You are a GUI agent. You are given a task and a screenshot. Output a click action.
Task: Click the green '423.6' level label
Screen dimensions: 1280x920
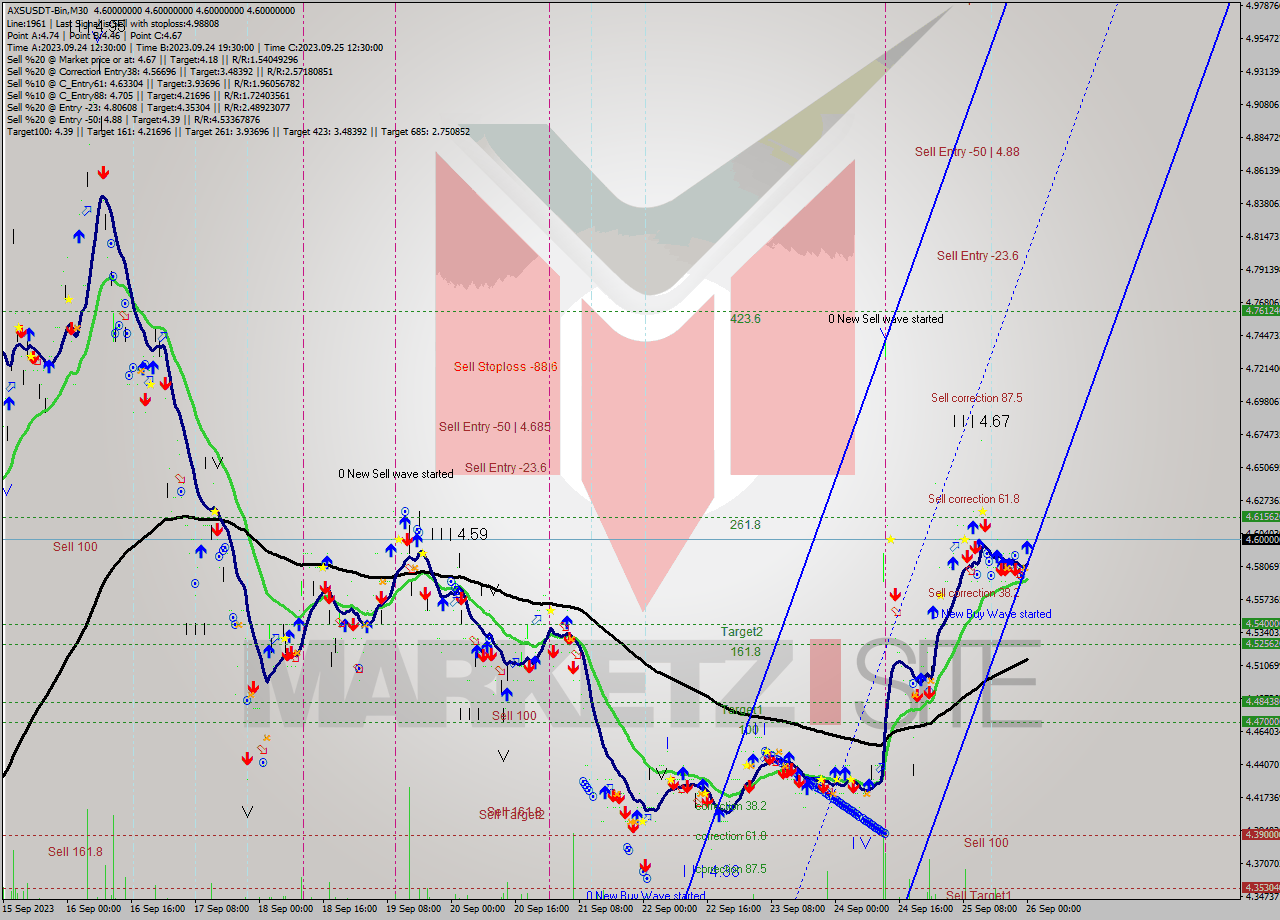pyautogui.click(x=745, y=319)
